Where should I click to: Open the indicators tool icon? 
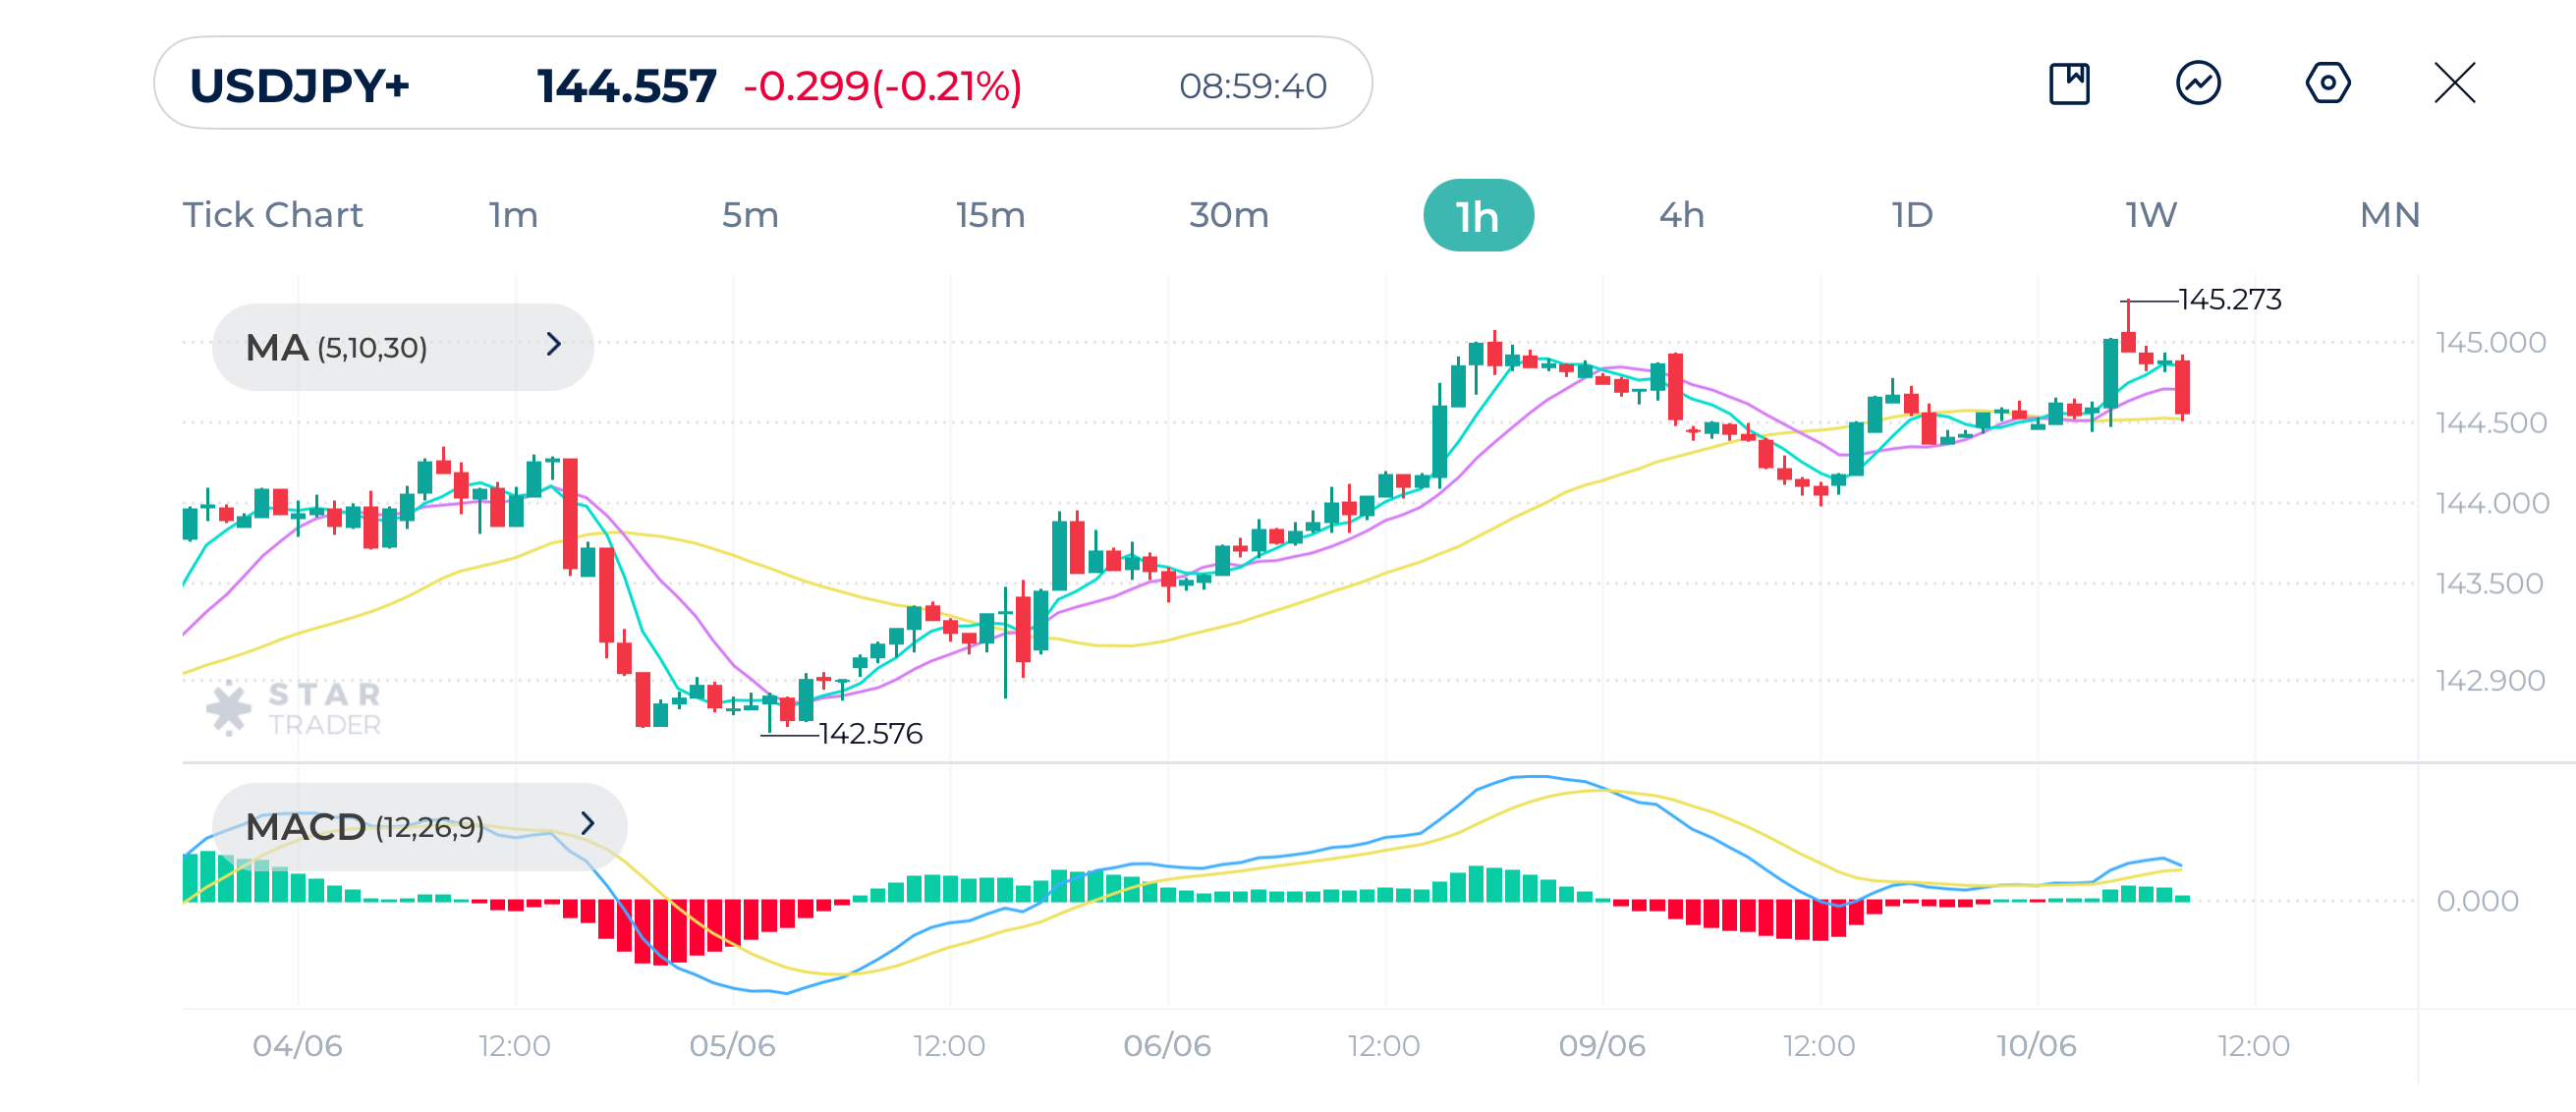pyautogui.click(x=2198, y=86)
